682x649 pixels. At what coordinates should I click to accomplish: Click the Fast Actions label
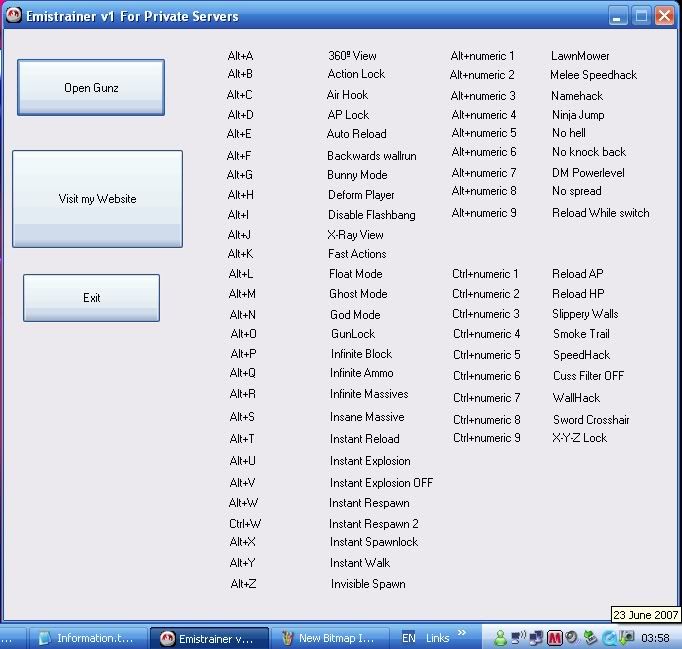pos(357,254)
